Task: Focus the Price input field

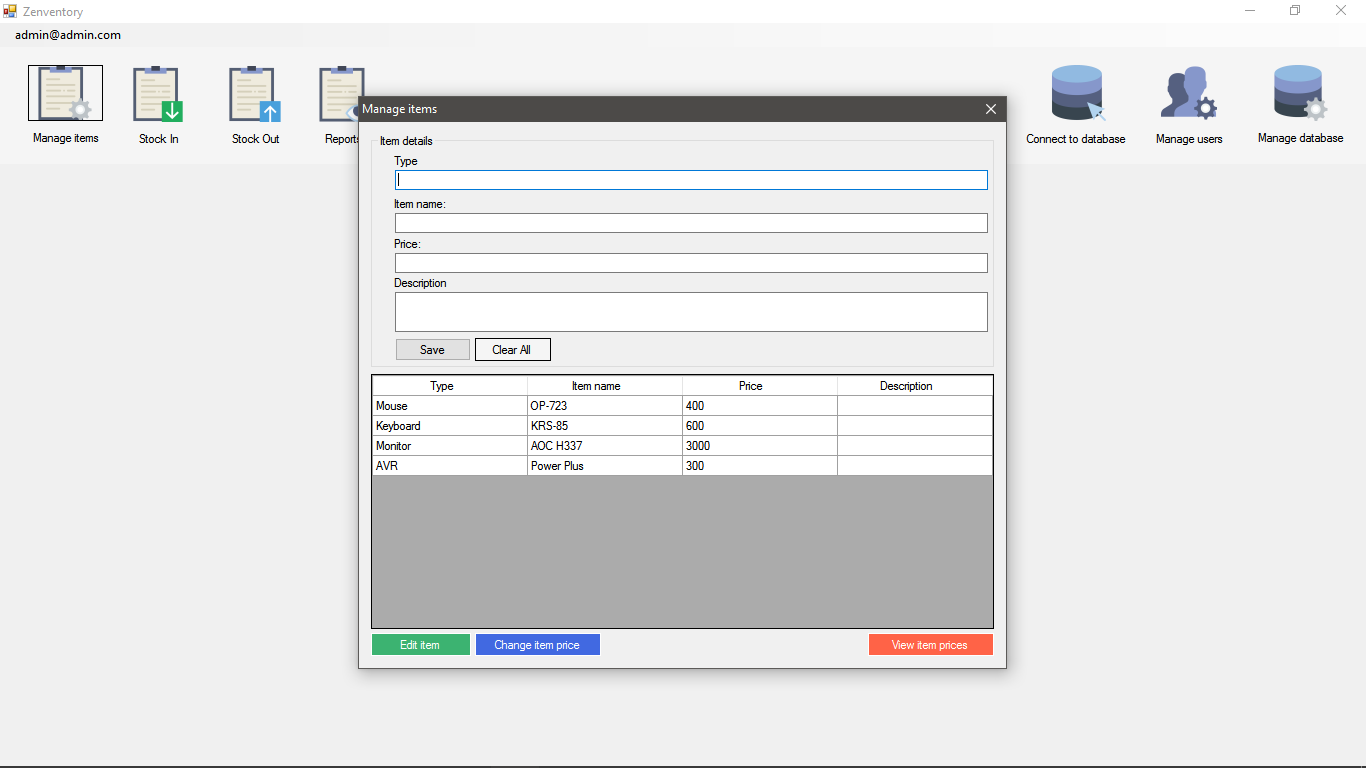Action: click(x=691, y=263)
